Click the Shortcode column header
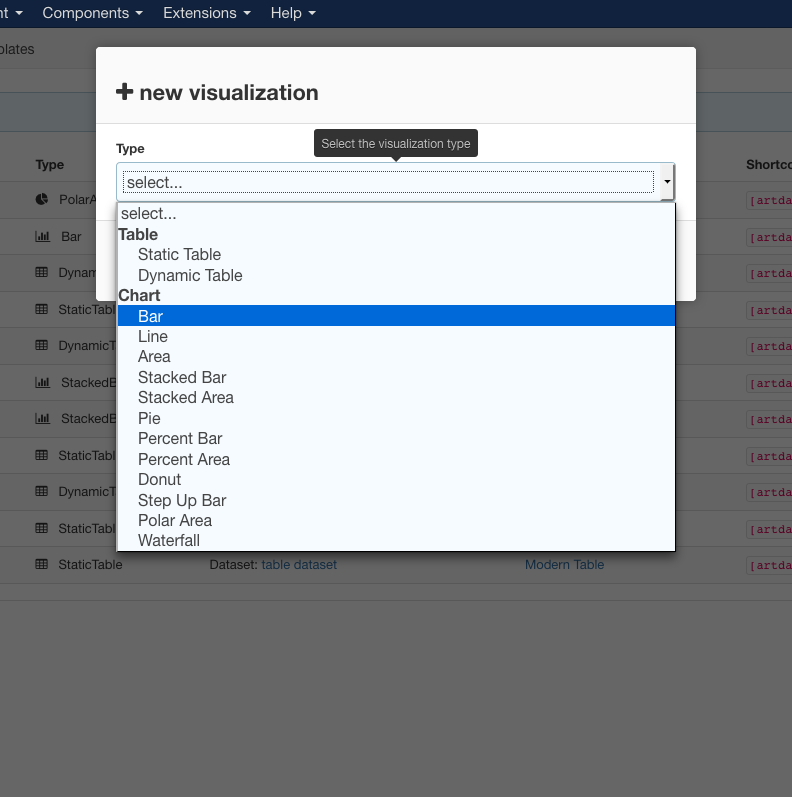This screenshot has height=797, width=792. pyautogui.click(x=769, y=165)
